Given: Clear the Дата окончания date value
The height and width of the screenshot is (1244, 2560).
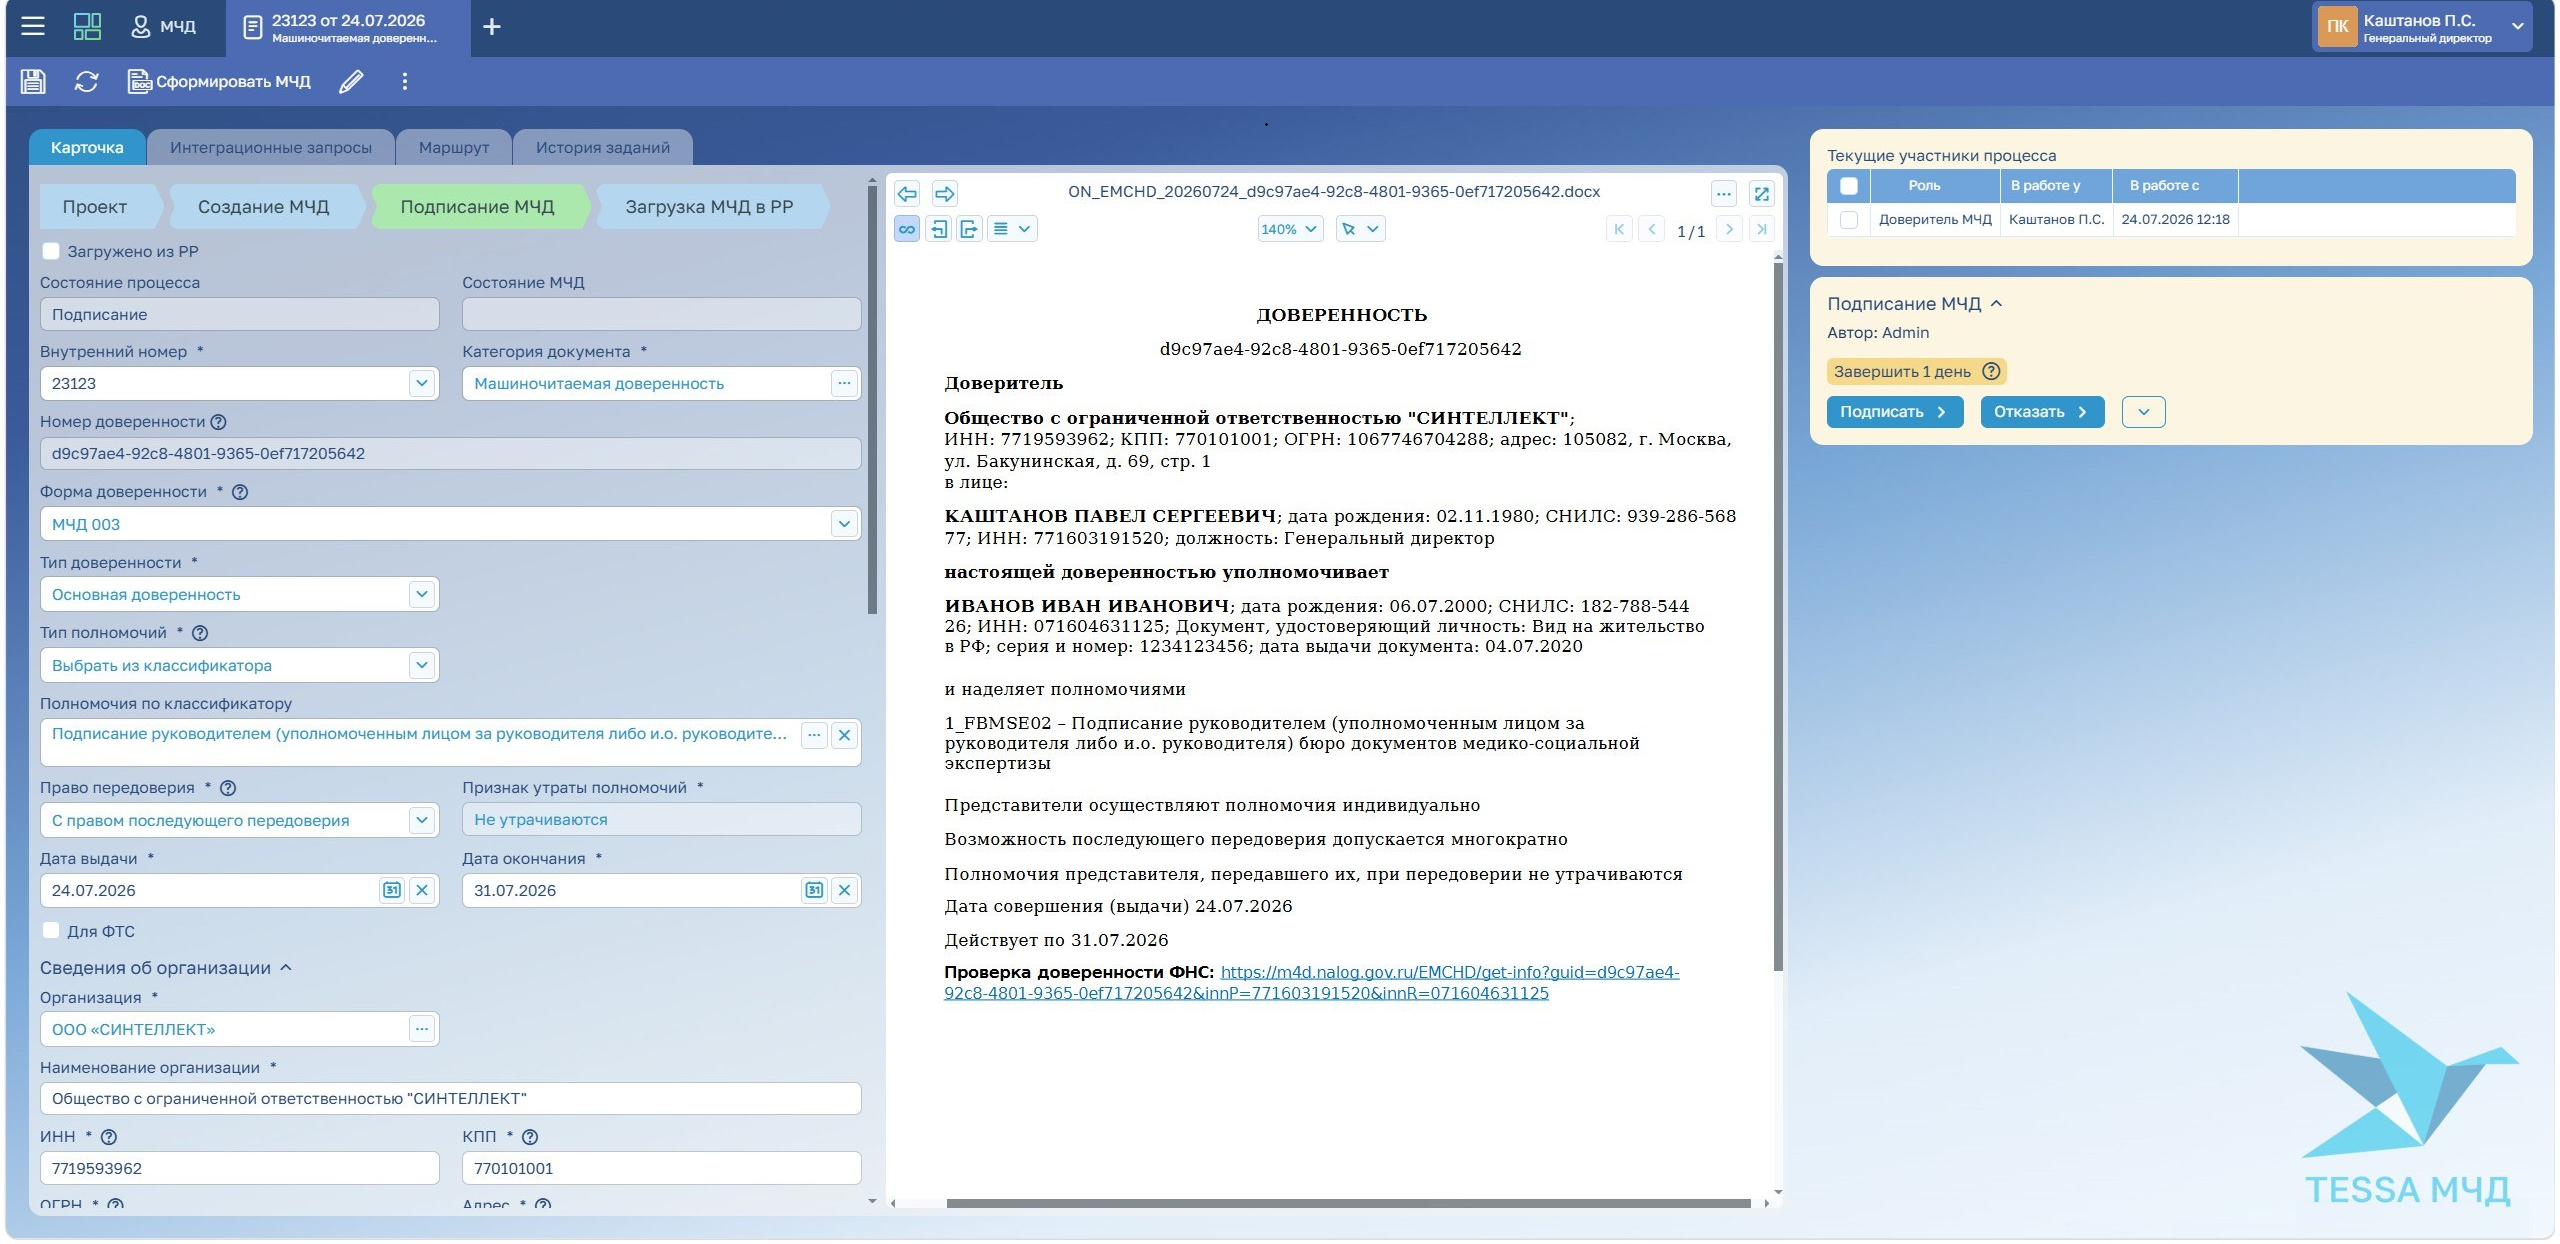Looking at the screenshot, I should pyautogui.click(x=845, y=890).
